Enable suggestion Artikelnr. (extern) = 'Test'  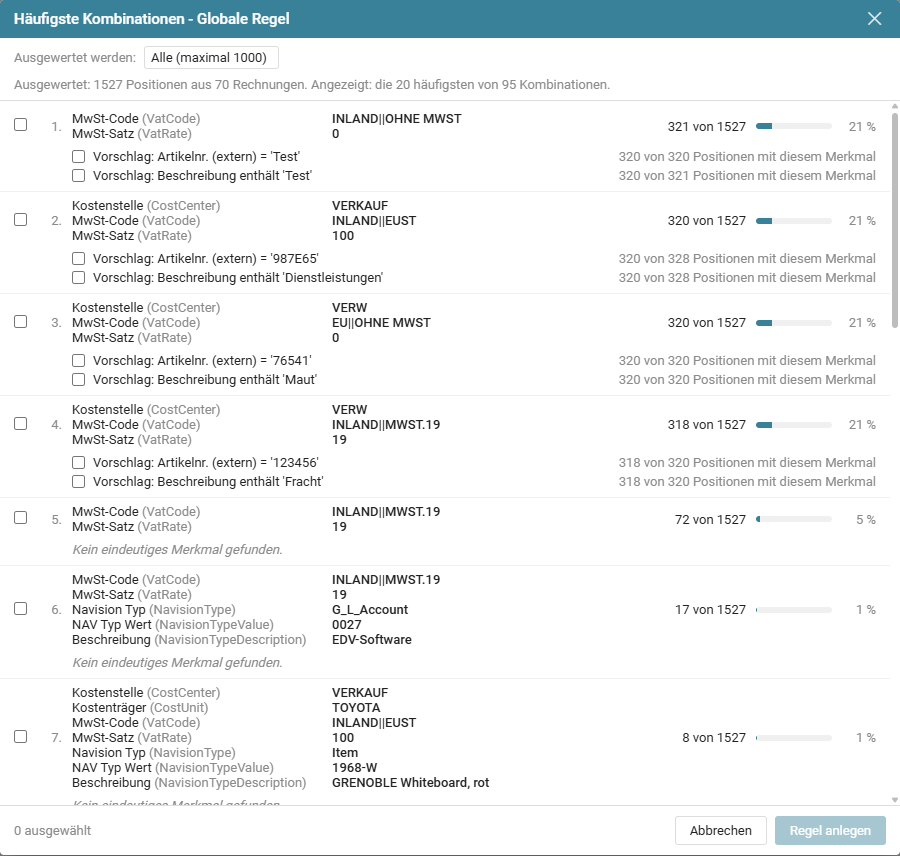pos(79,157)
